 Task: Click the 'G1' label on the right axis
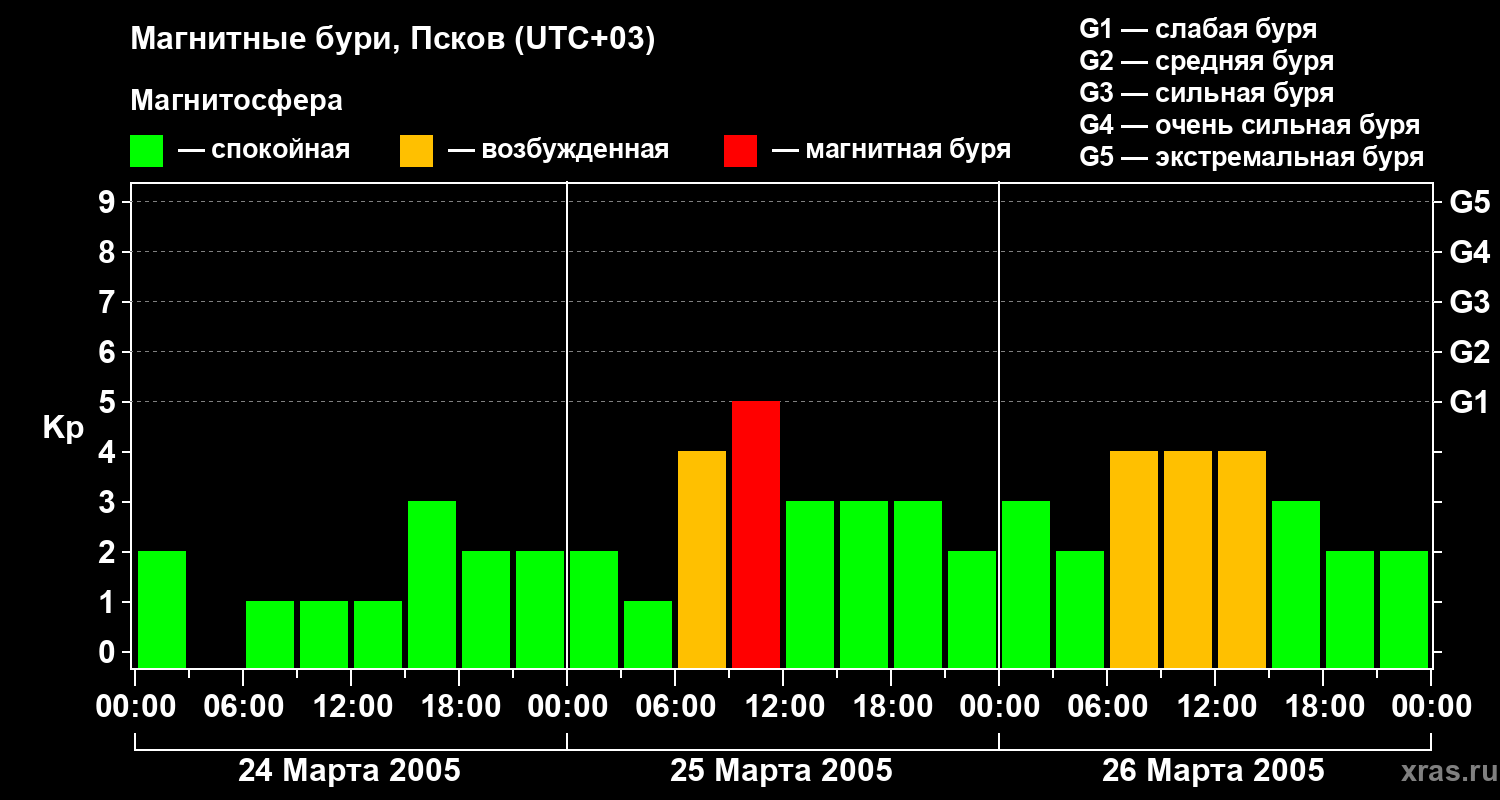pyautogui.click(x=1469, y=402)
